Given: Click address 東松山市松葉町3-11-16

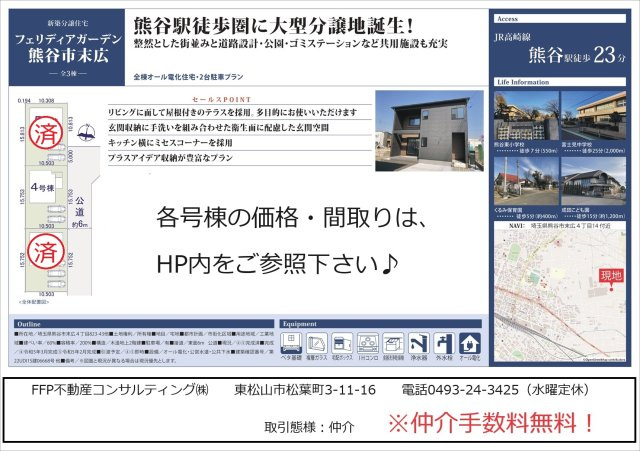Looking at the screenshot, I should click(305, 390).
